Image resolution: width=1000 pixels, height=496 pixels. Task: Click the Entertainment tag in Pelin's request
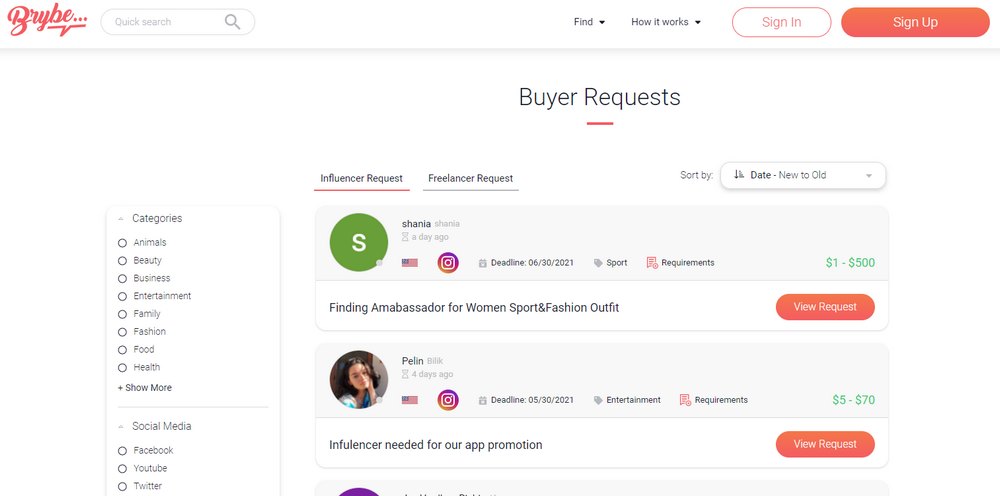[x=633, y=400]
